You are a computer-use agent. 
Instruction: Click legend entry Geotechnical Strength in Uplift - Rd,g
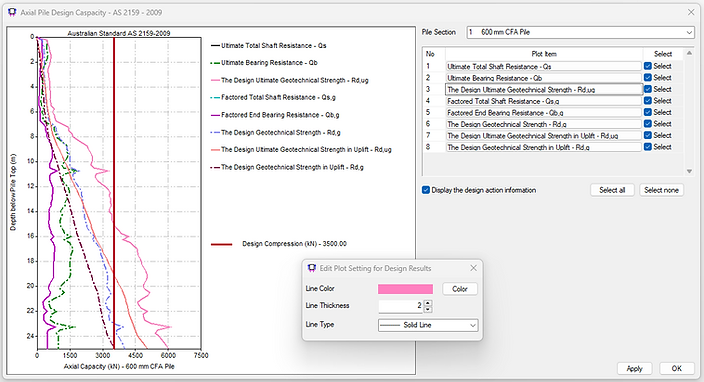(x=287, y=167)
